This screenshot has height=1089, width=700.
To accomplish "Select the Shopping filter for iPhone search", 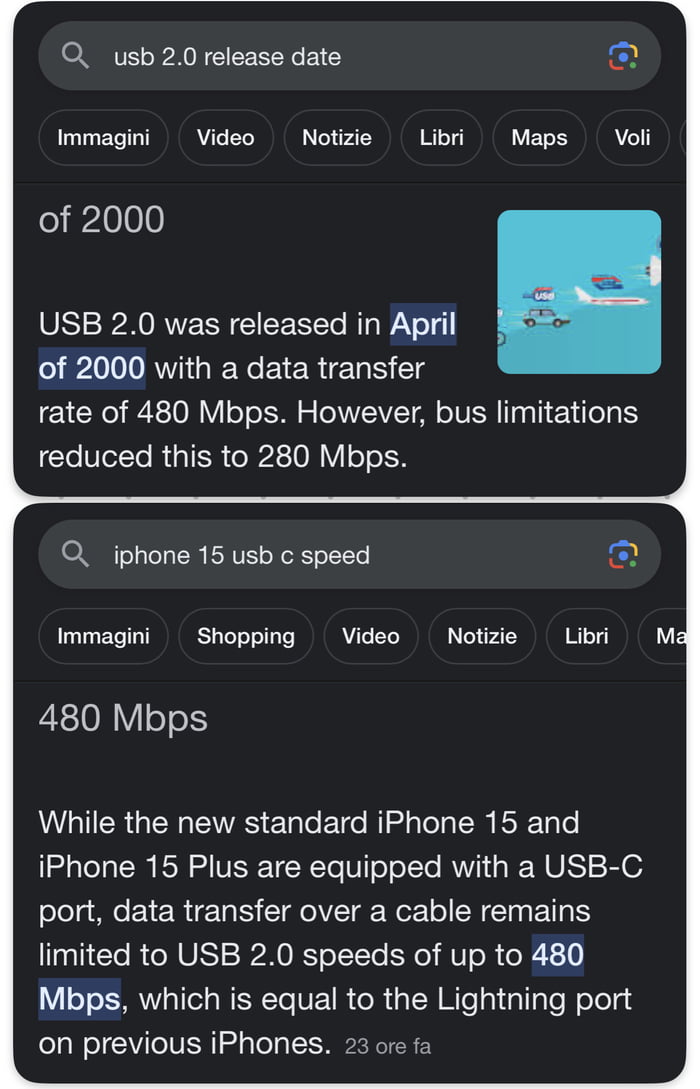I will 246,636.
